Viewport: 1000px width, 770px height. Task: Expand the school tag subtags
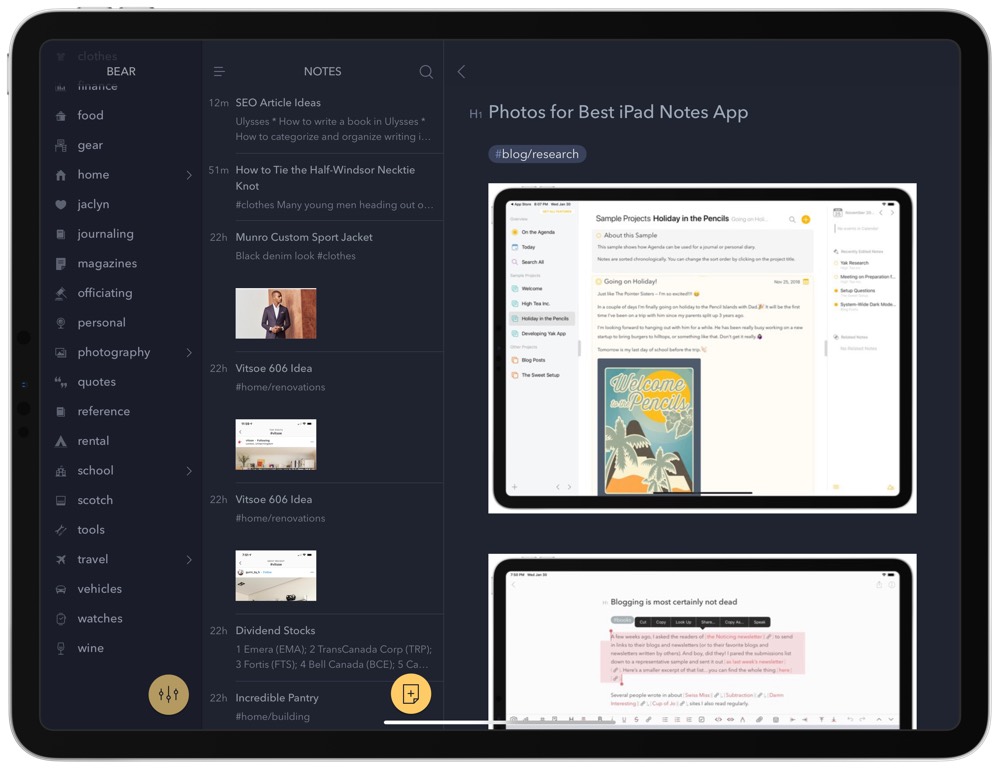pos(189,471)
